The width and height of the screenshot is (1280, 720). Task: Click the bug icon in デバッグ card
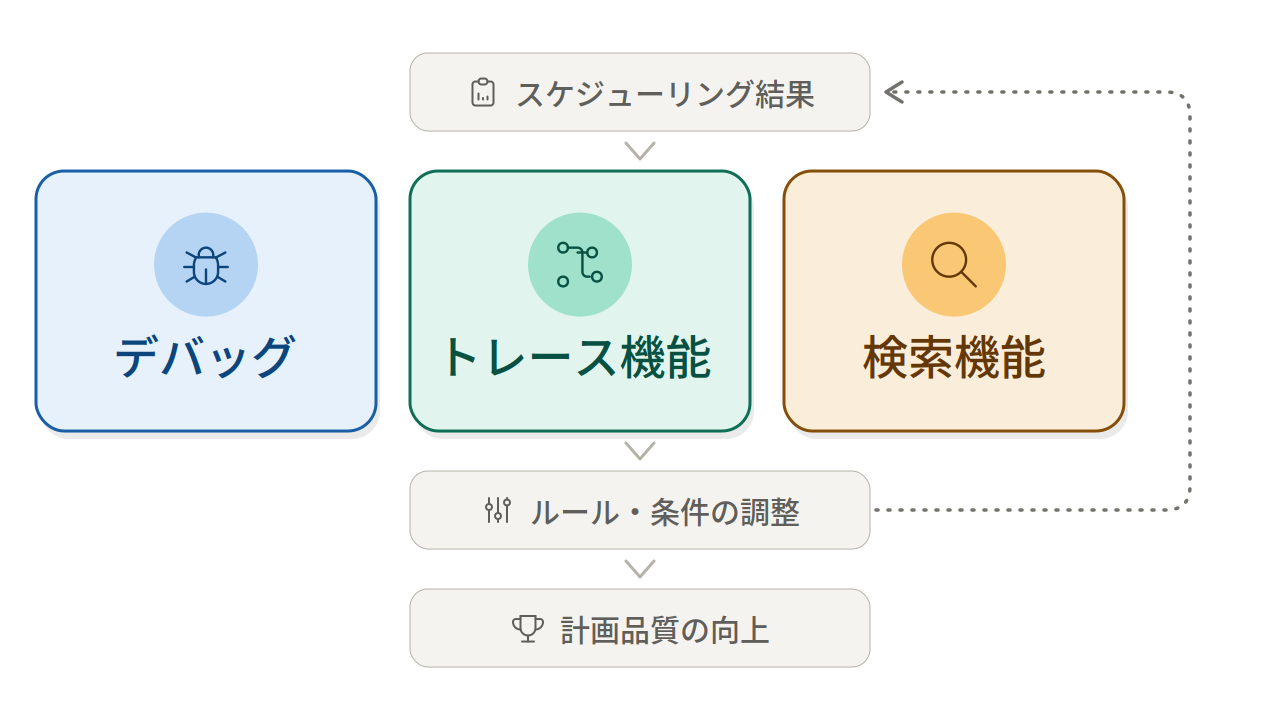(x=206, y=265)
